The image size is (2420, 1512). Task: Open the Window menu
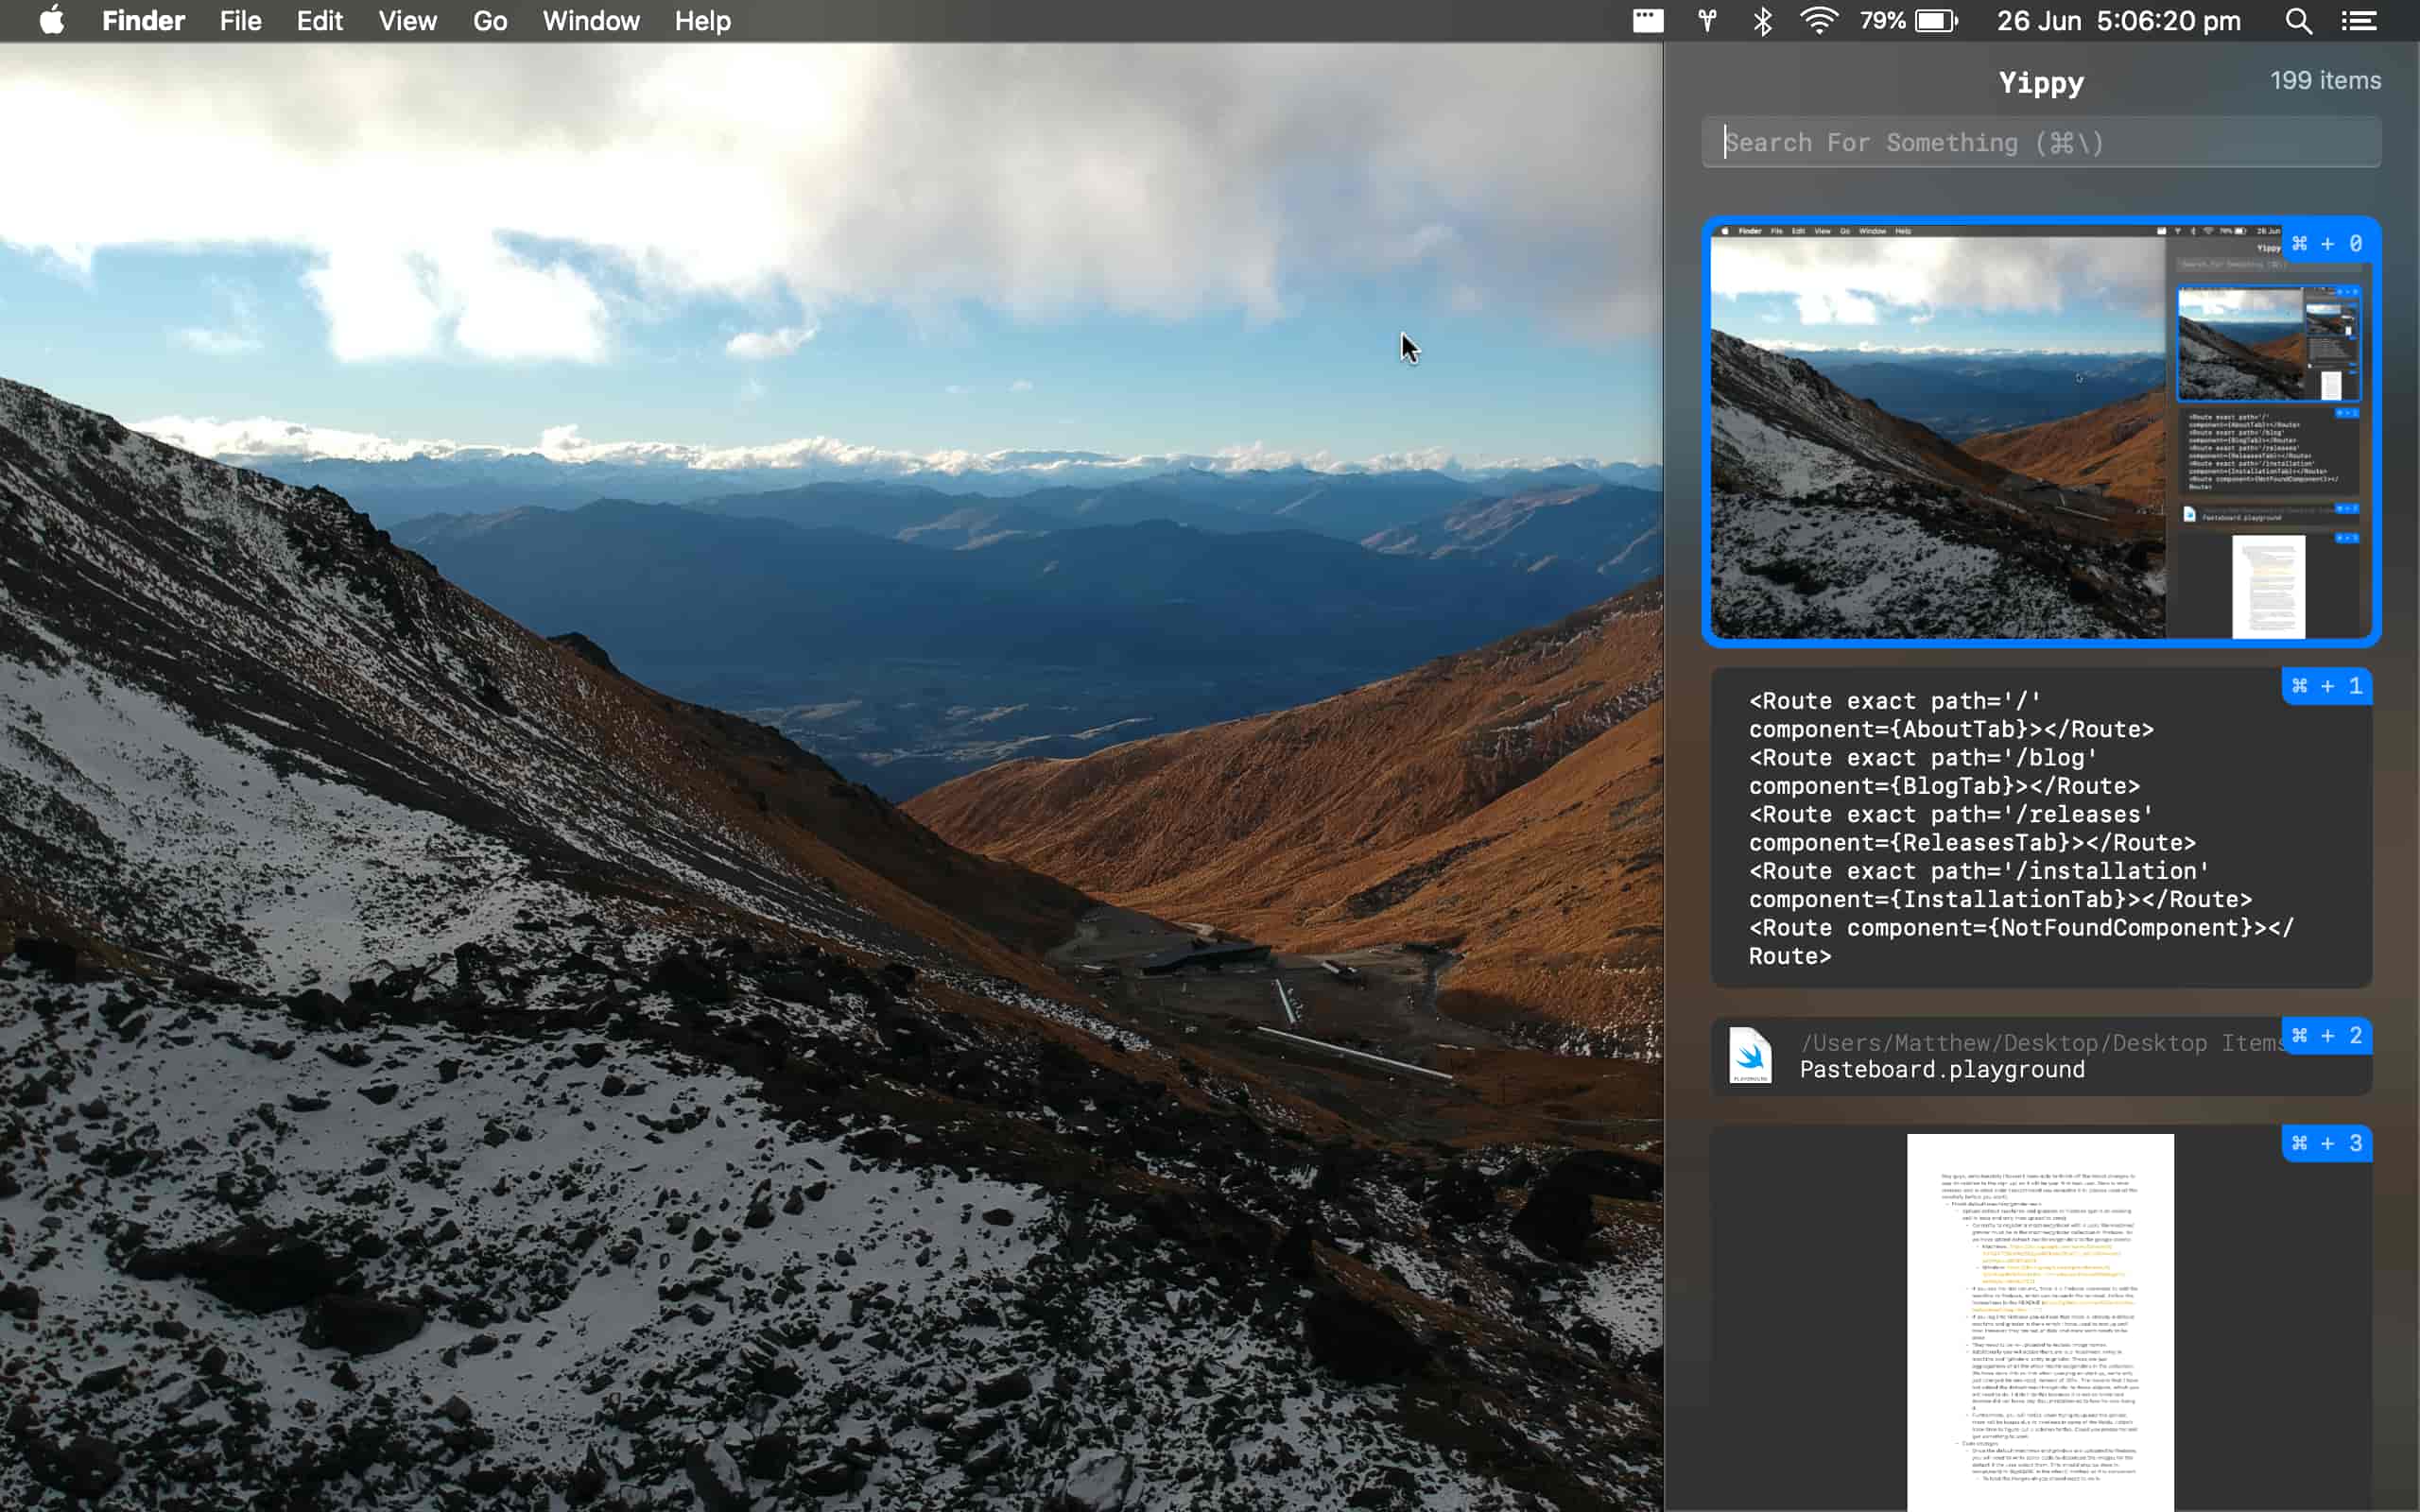pos(590,20)
